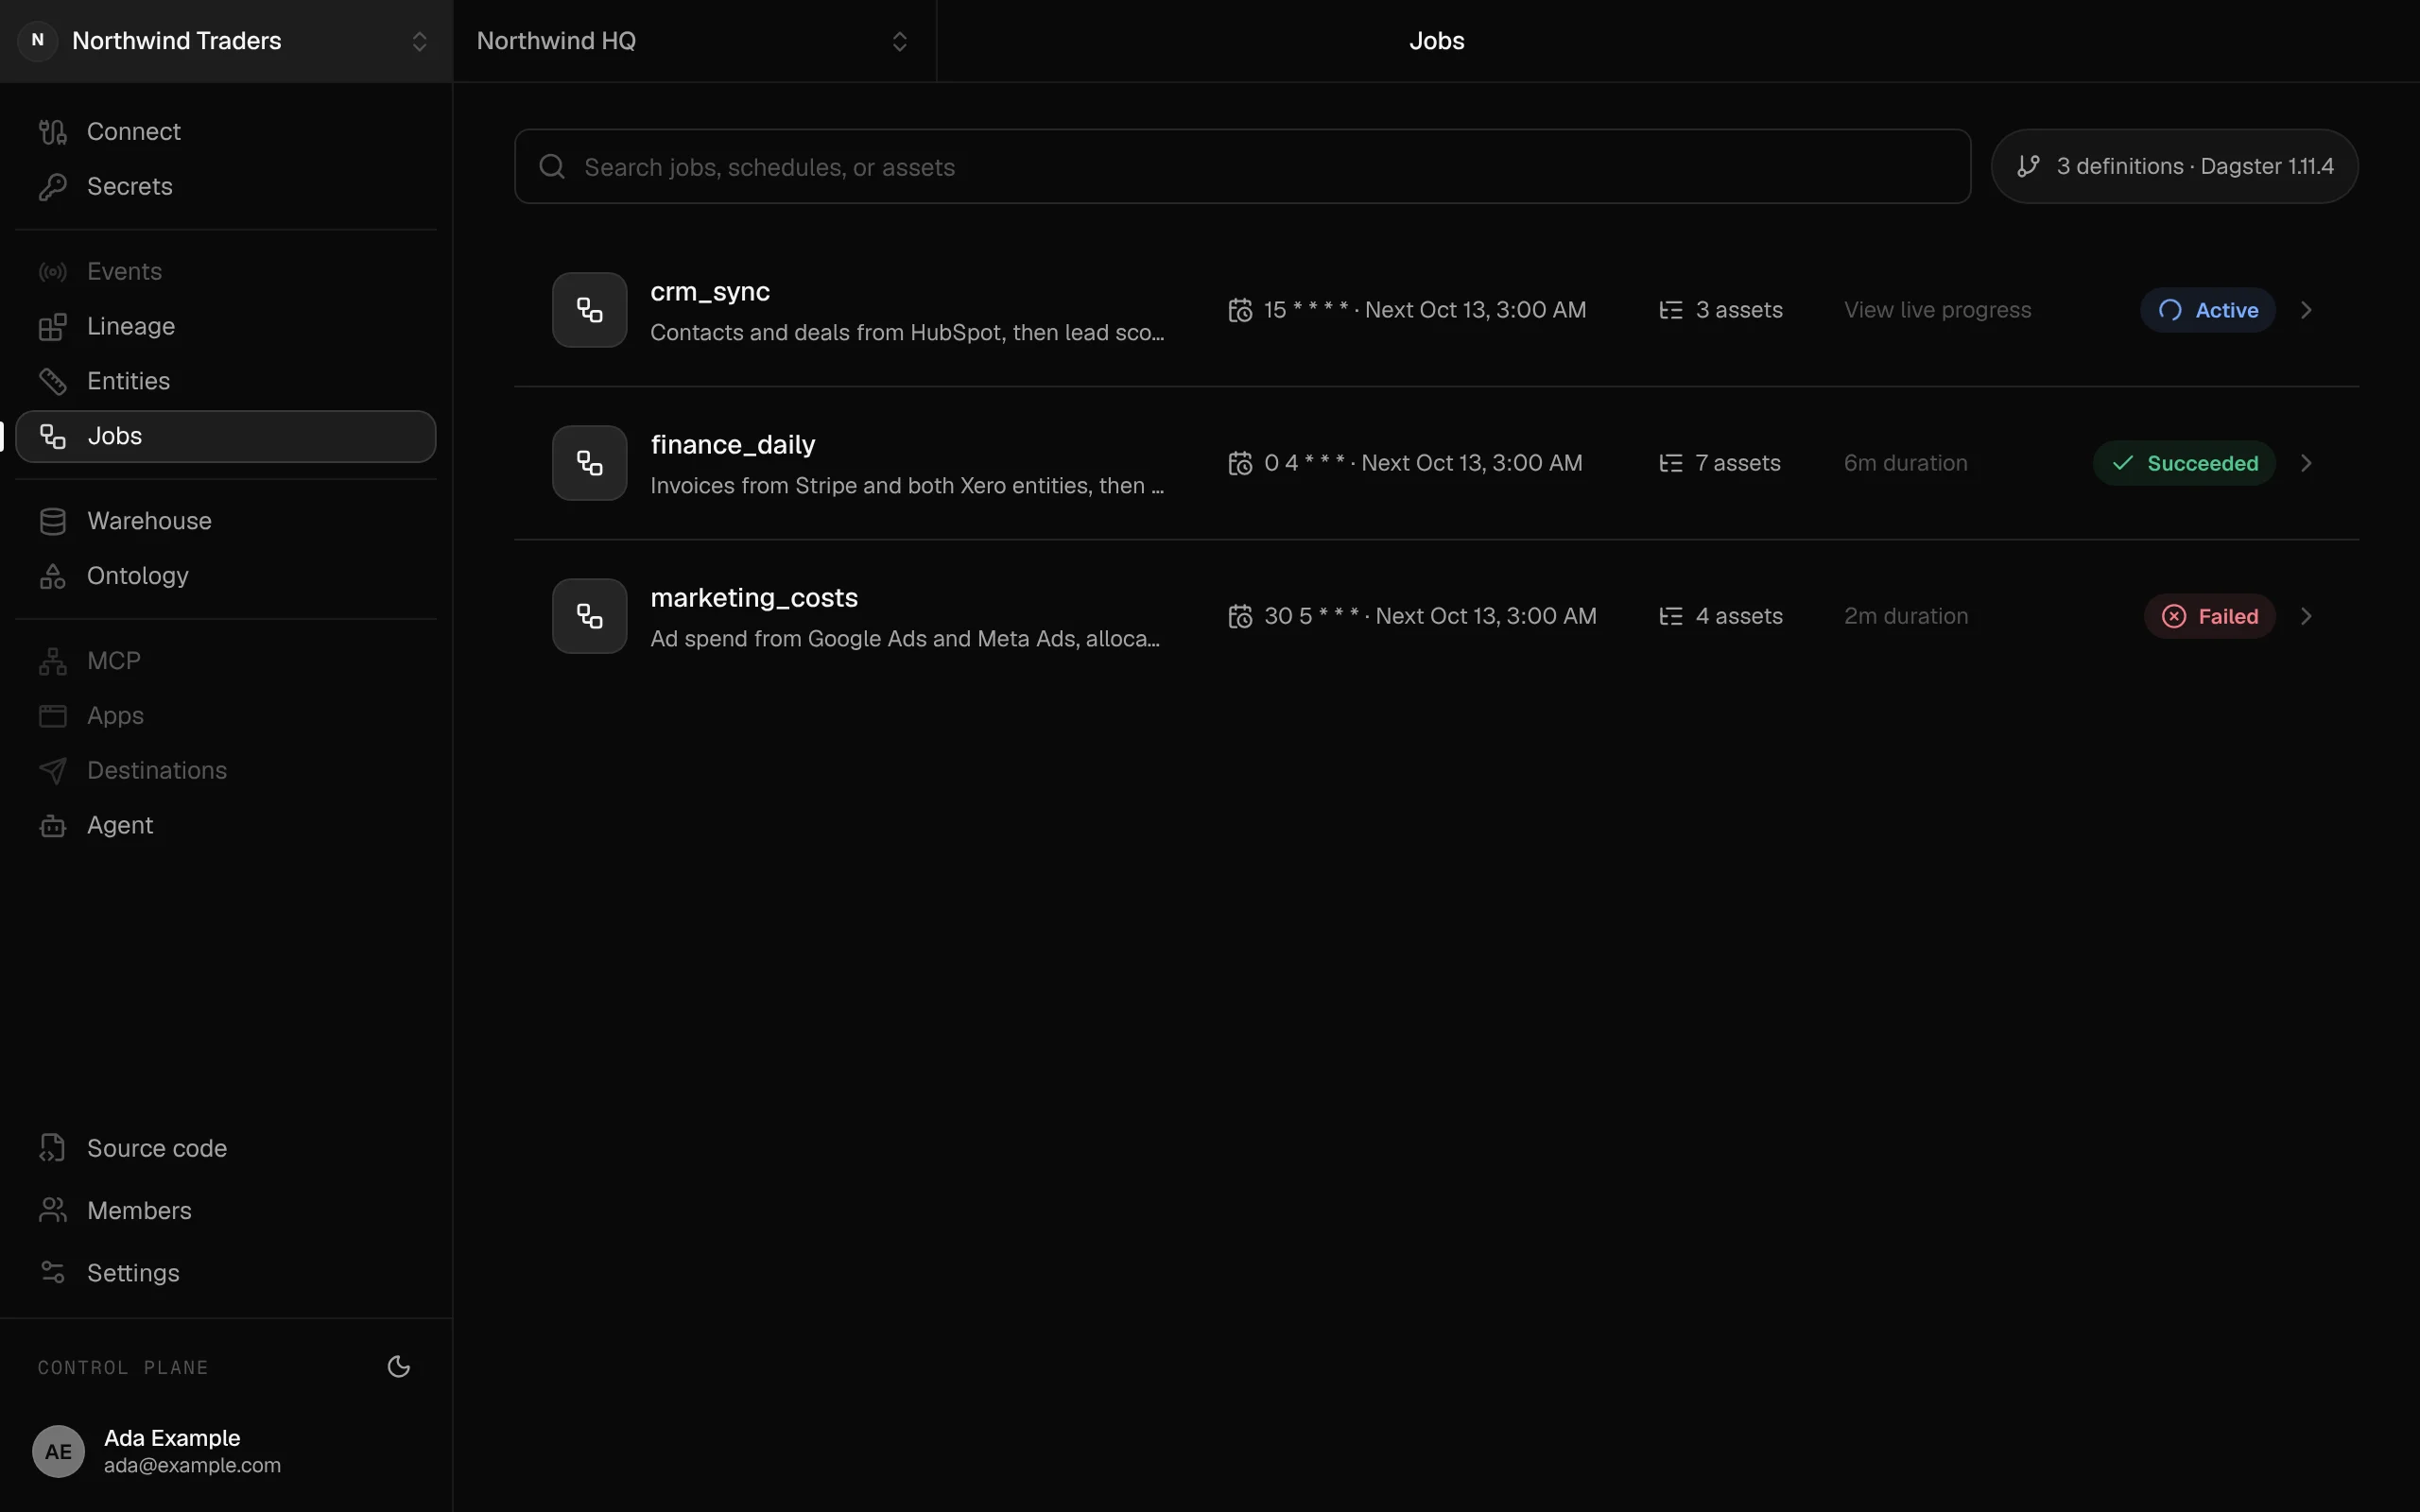The height and width of the screenshot is (1512, 2420).
Task: Open crm_sync row chevron
Action: (2307, 311)
